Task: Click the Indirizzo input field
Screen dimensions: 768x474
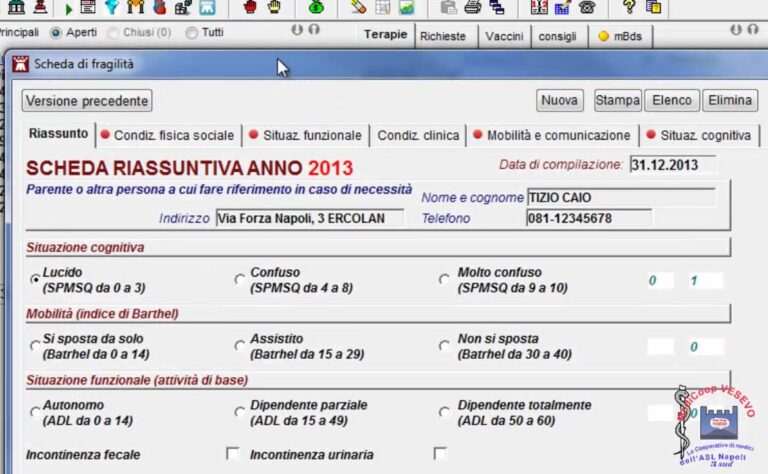Action: [x=310, y=218]
